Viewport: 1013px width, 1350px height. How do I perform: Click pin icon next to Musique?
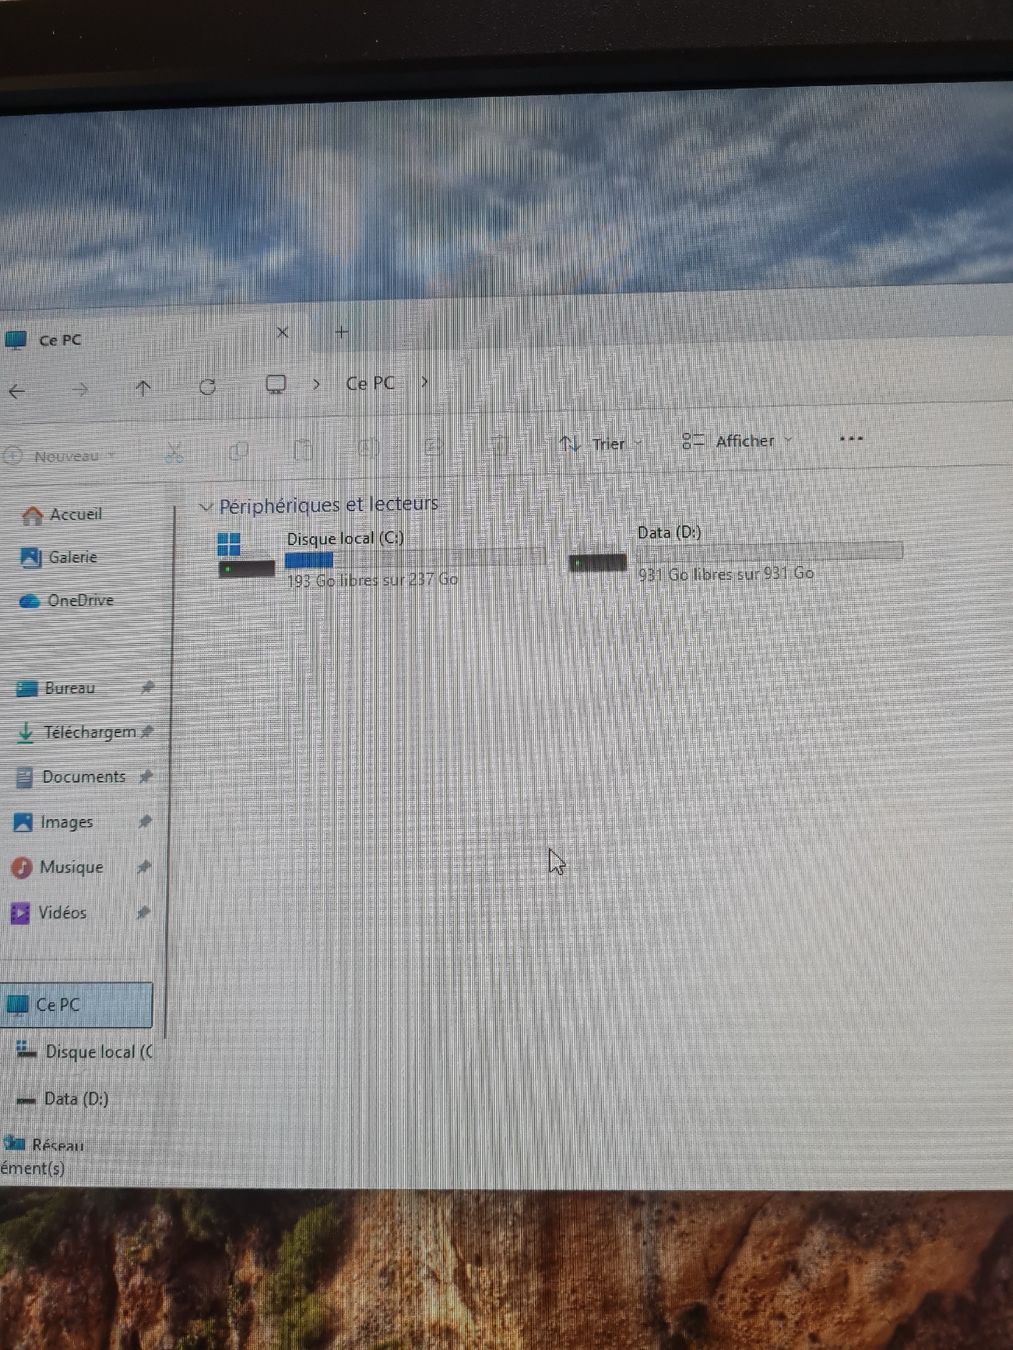click(144, 867)
